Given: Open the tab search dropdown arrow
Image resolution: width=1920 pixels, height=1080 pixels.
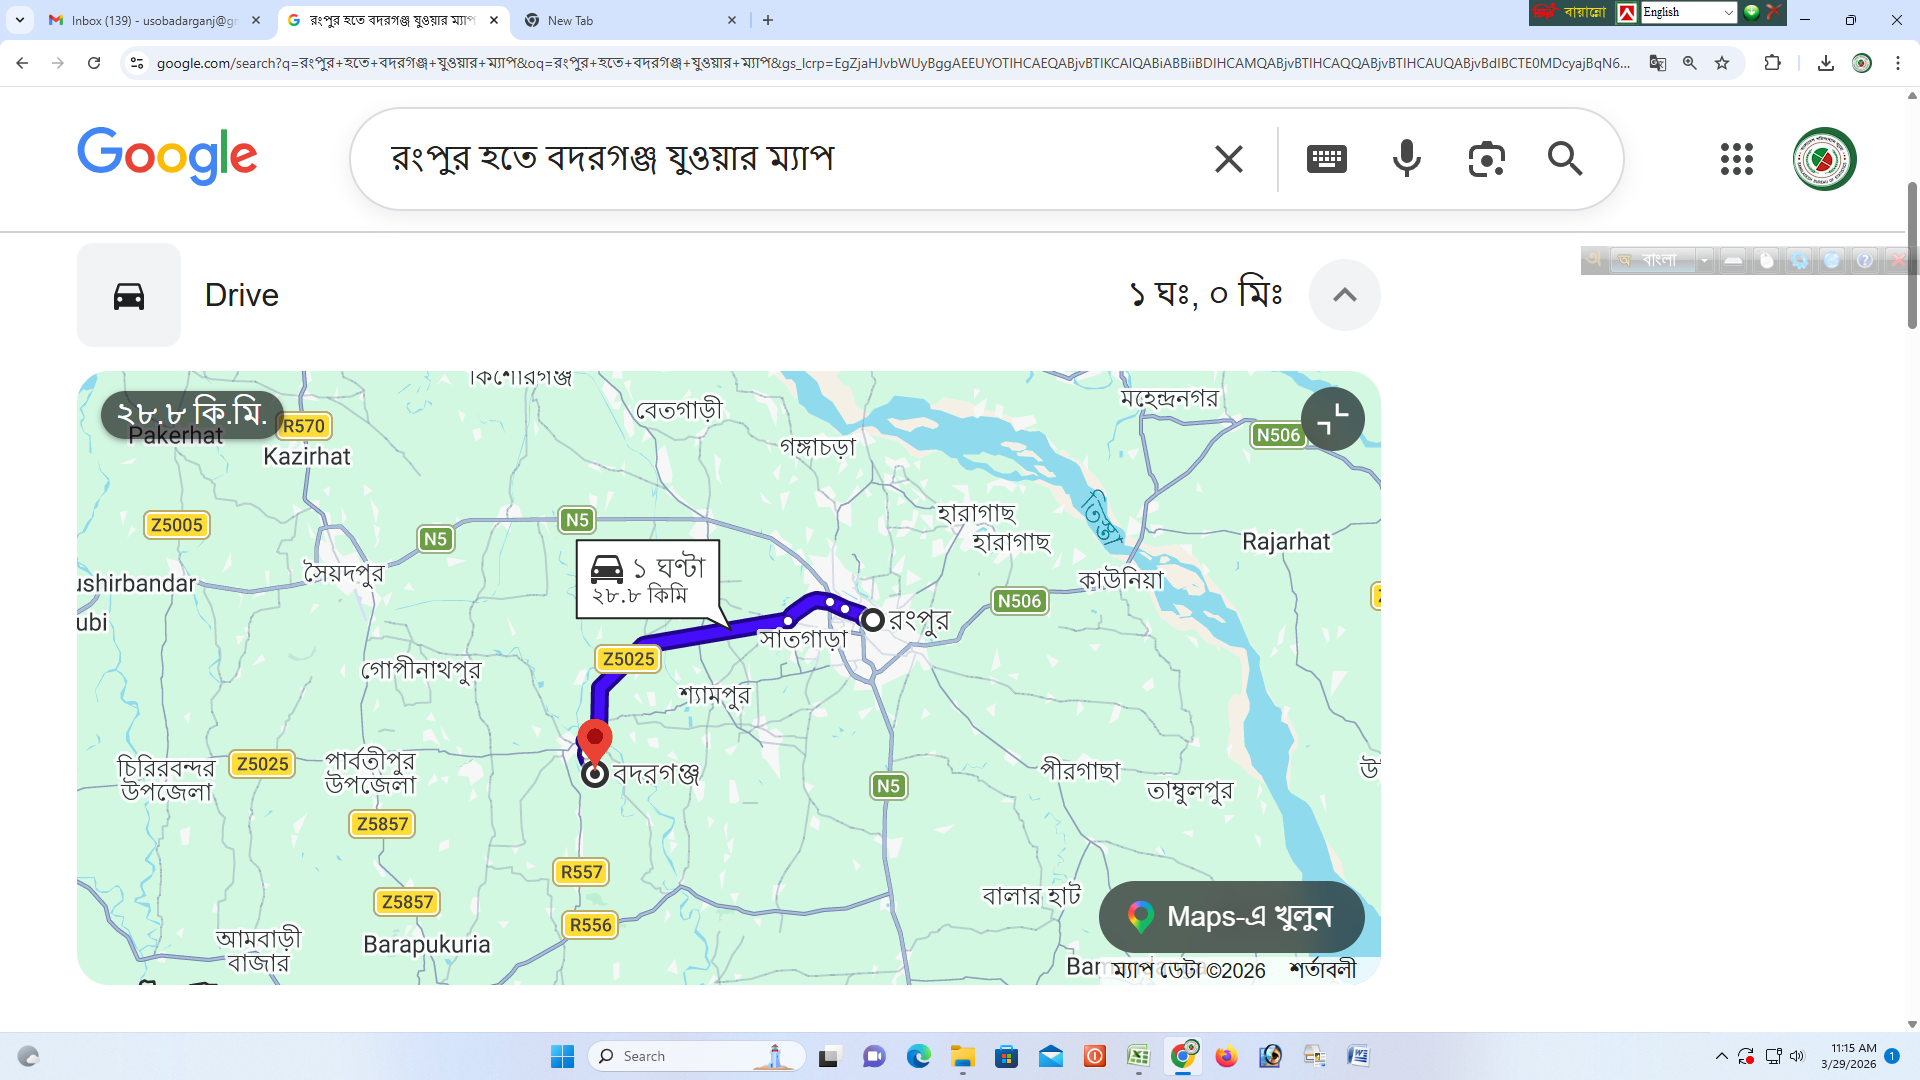Looking at the screenshot, I should [x=19, y=20].
